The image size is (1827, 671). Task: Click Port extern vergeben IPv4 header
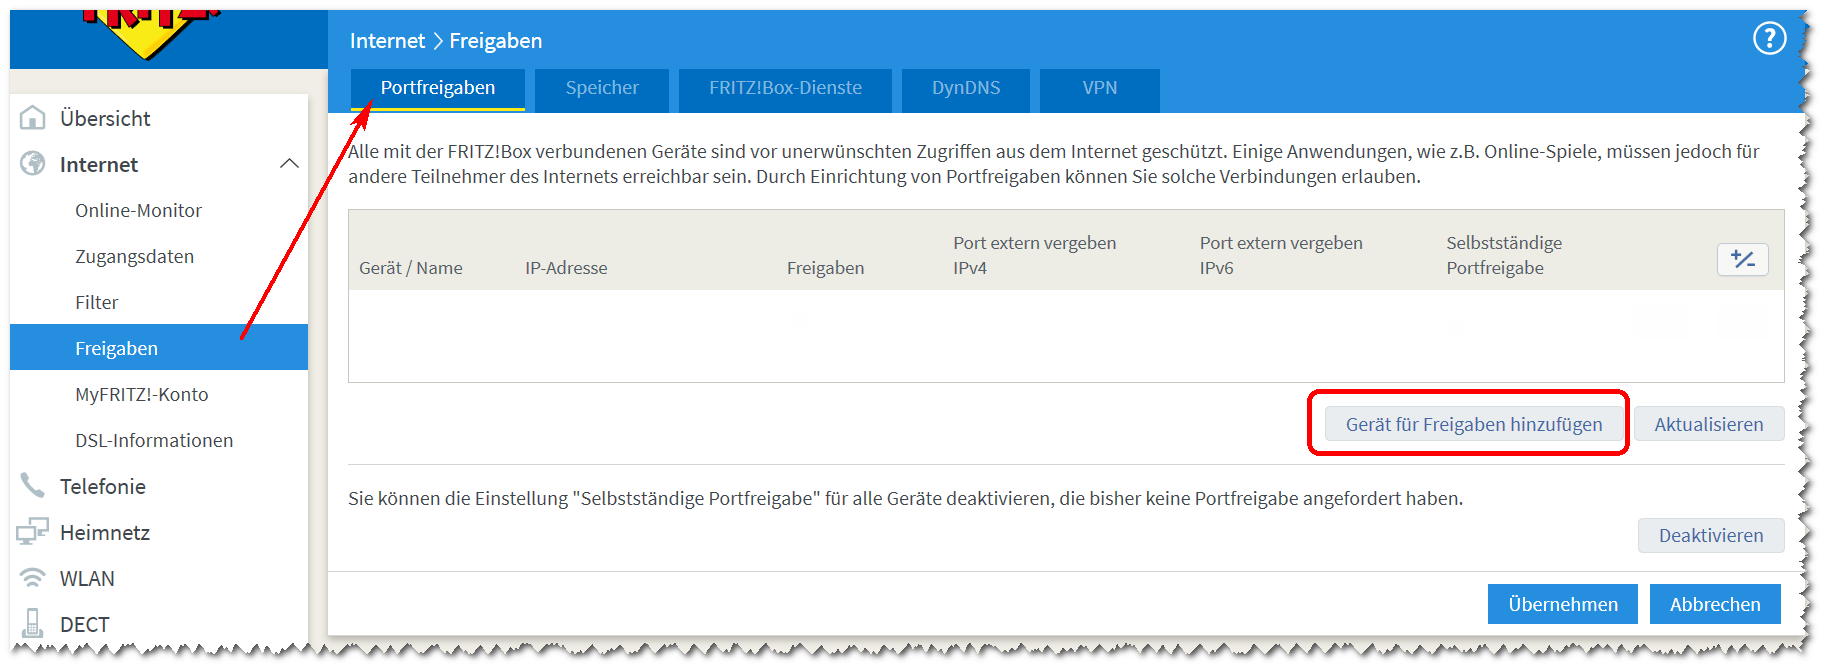[x=1035, y=255]
